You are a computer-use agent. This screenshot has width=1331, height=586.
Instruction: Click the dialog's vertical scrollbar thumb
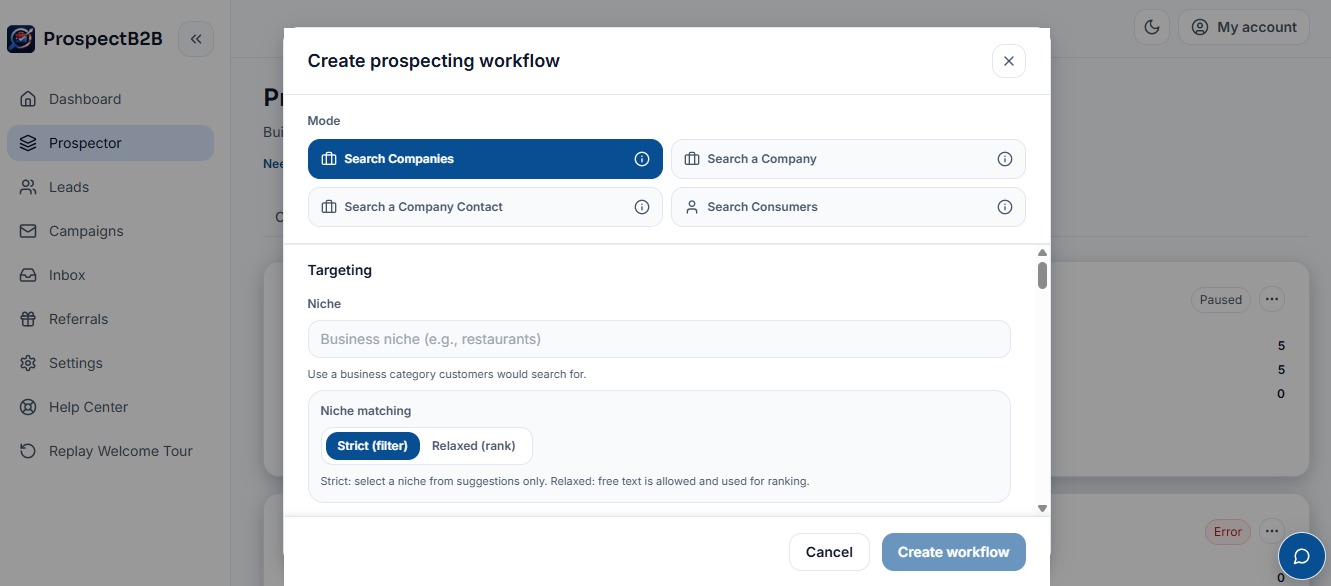(1042, 275)
